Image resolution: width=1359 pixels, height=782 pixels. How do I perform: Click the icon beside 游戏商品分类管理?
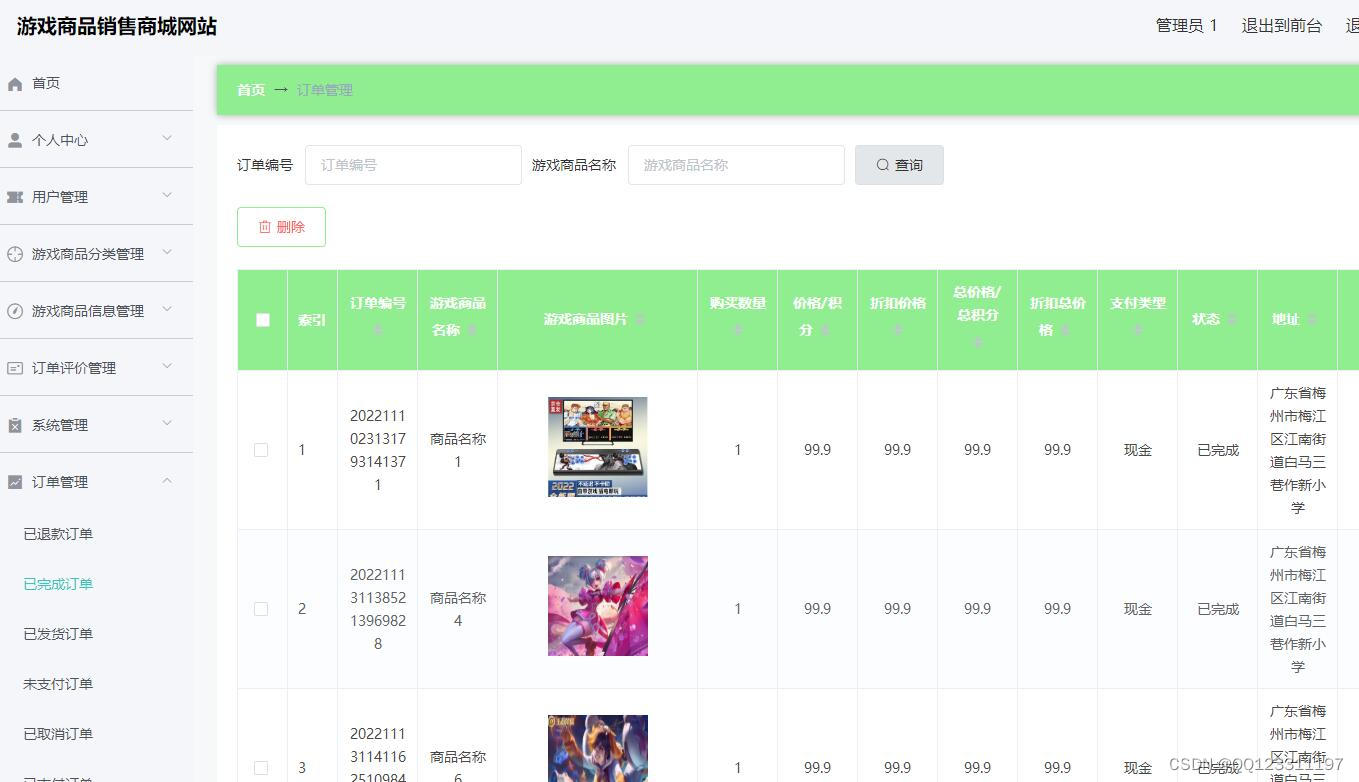coord(15,255)
